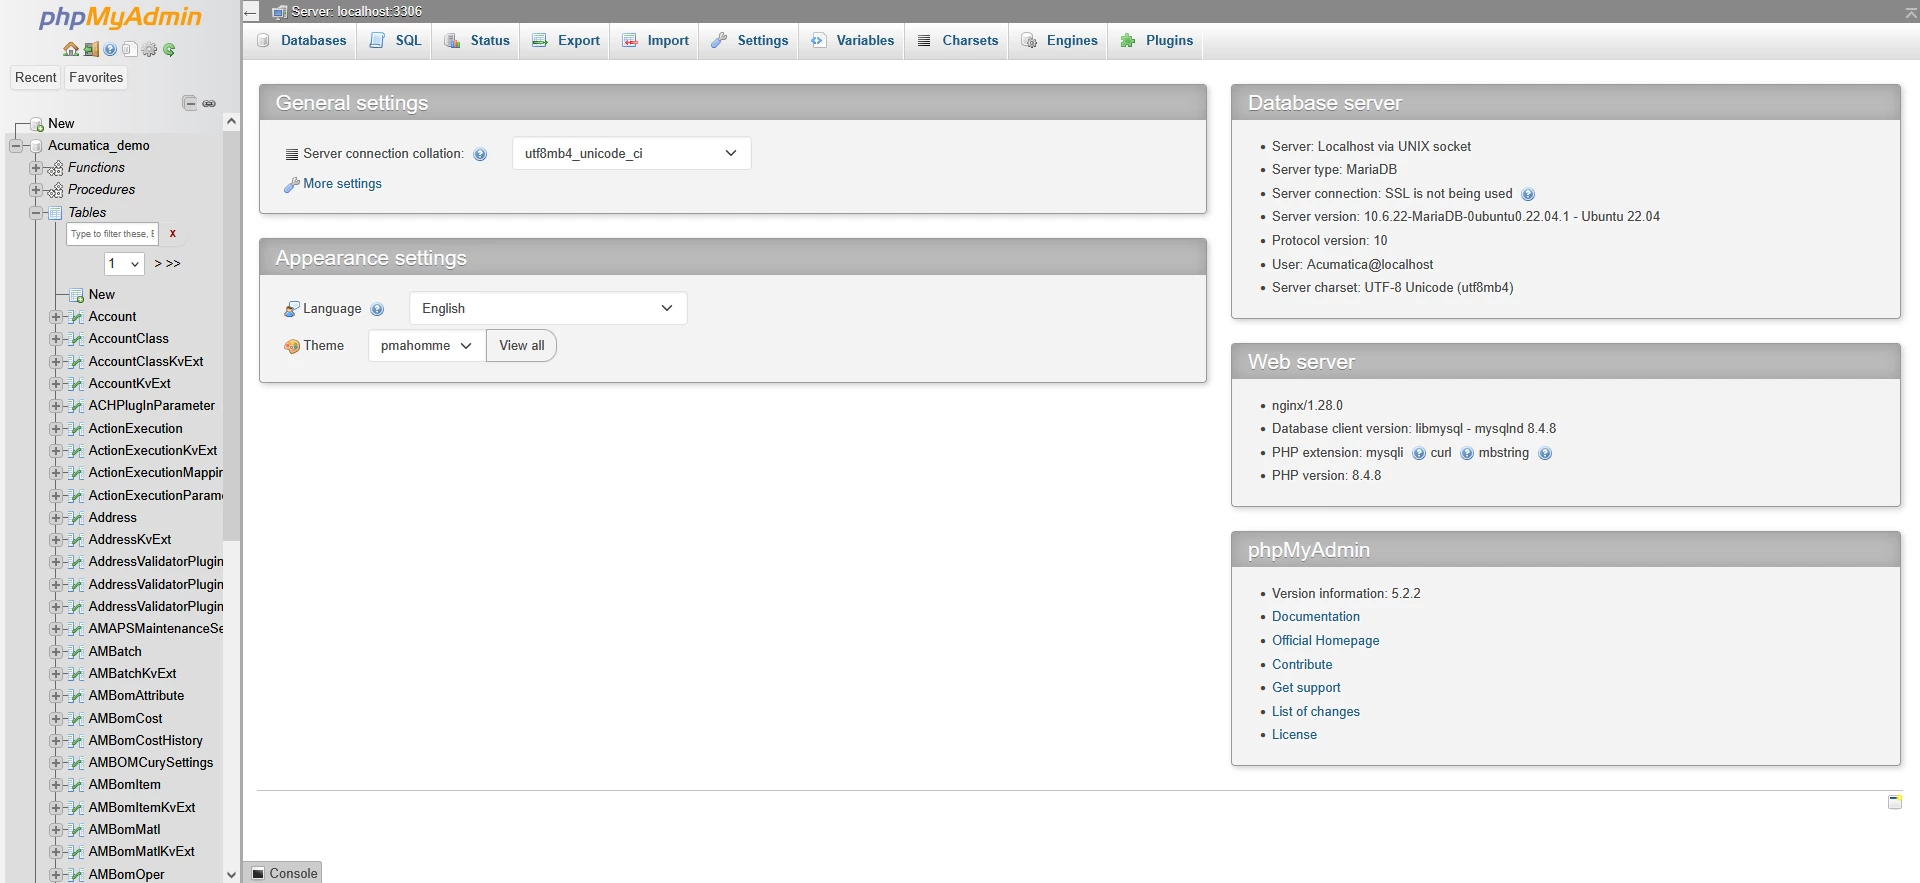The image size is (1920, 883).
Task: Open the License link
Action: coord(1294,735)
